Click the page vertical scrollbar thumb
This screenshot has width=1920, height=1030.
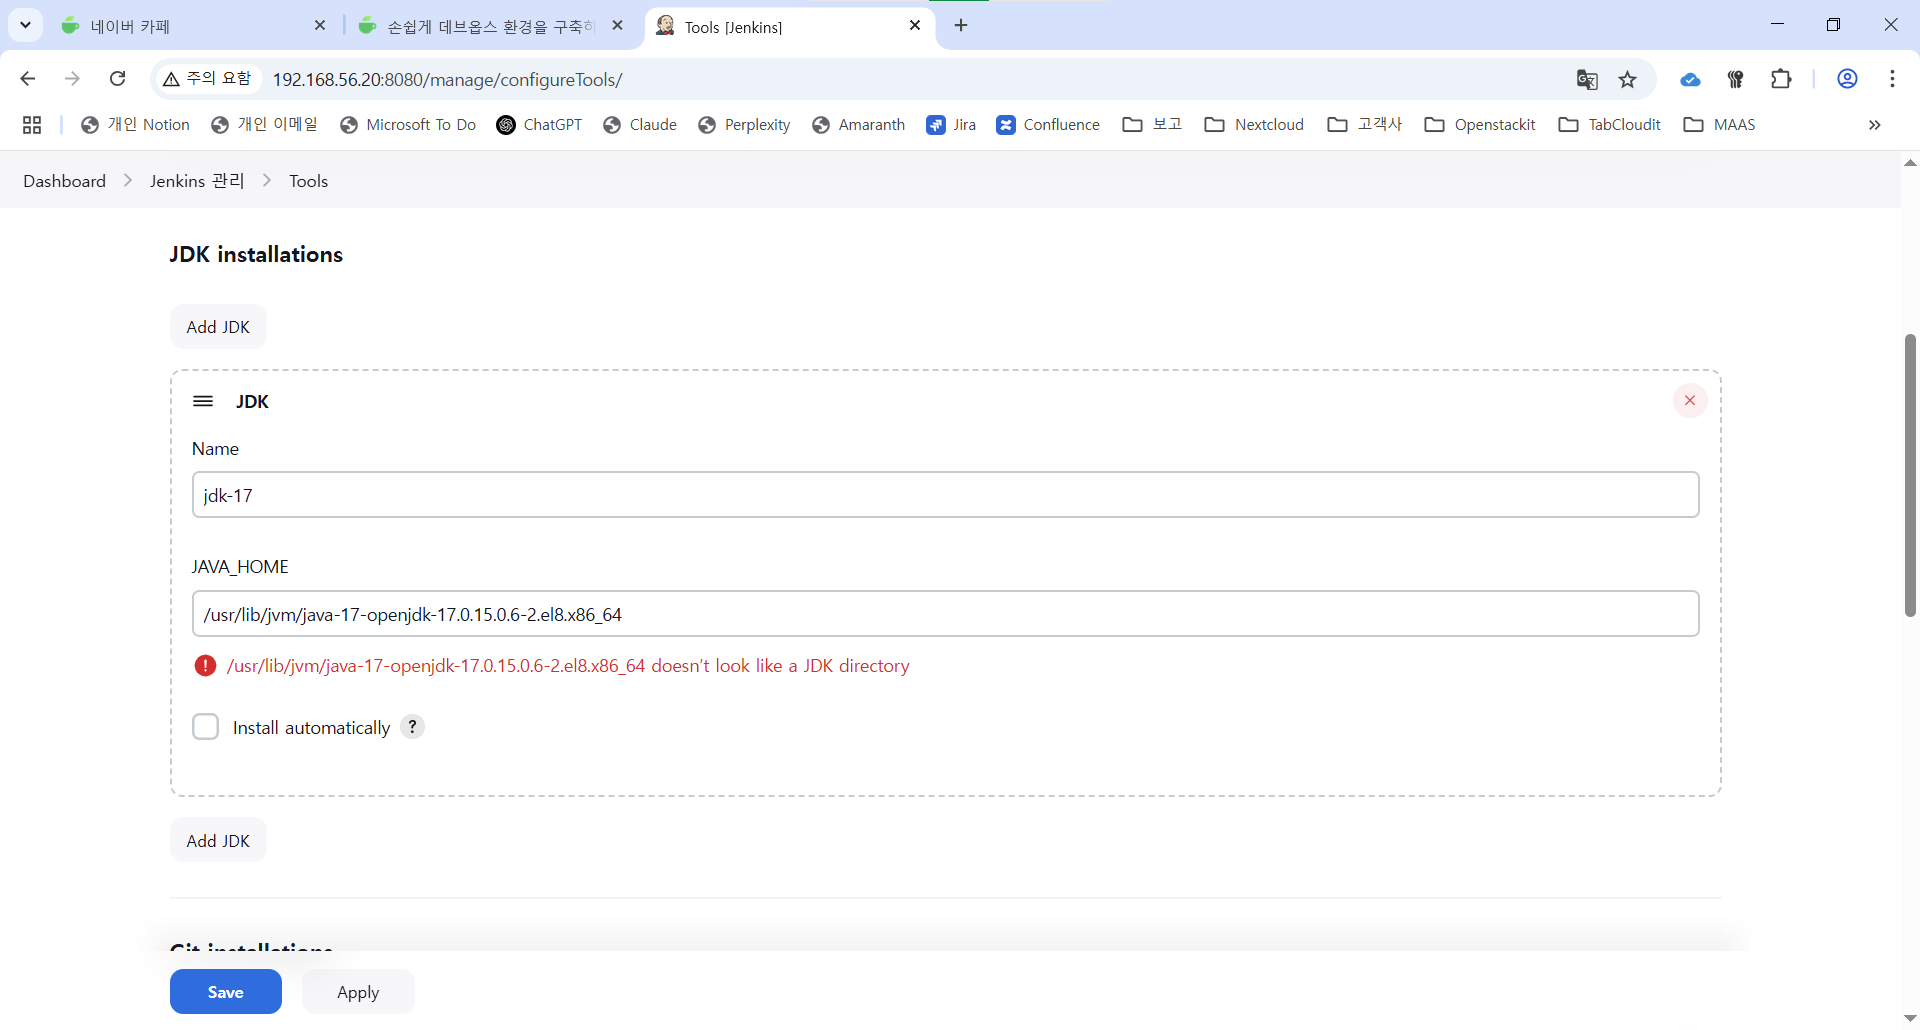point(1910,475)
